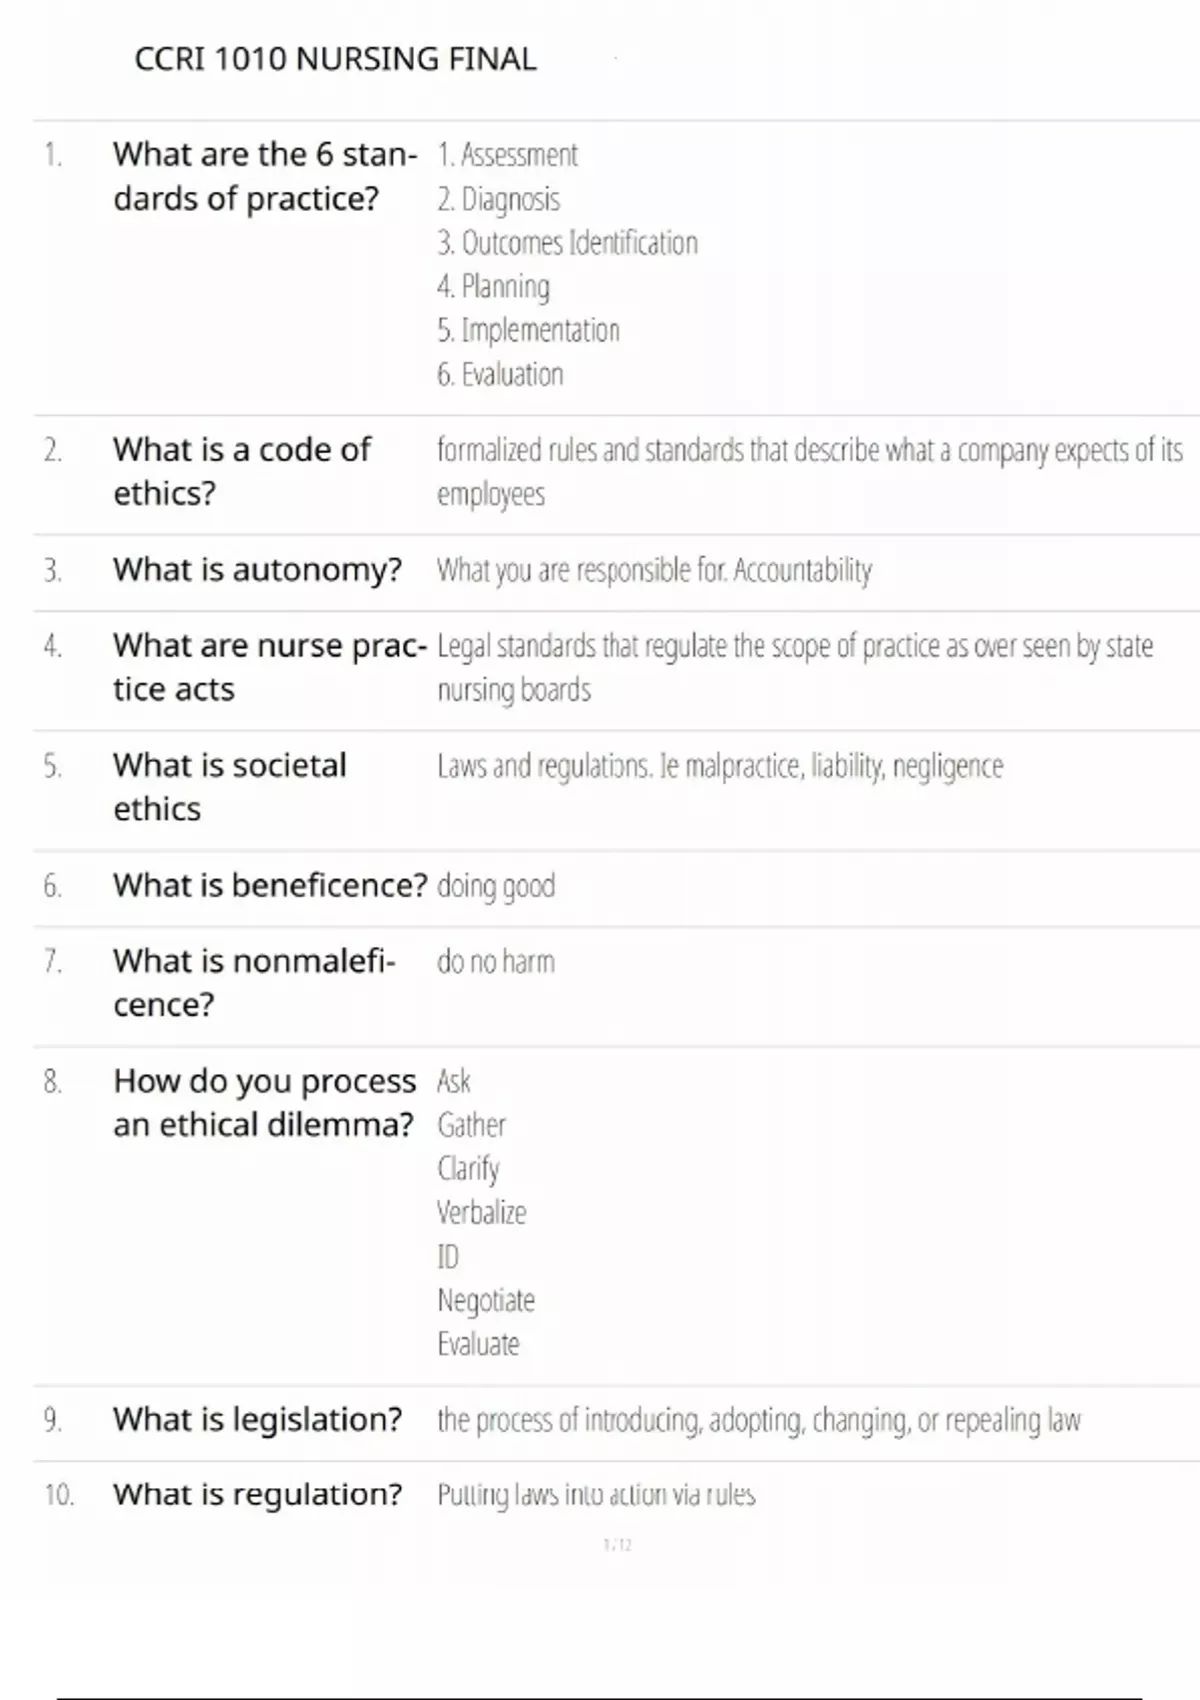Select the 'What is beneficence?' question
The width and height of the screenshot is (1200, 1700).
click(x=270, y=886)
